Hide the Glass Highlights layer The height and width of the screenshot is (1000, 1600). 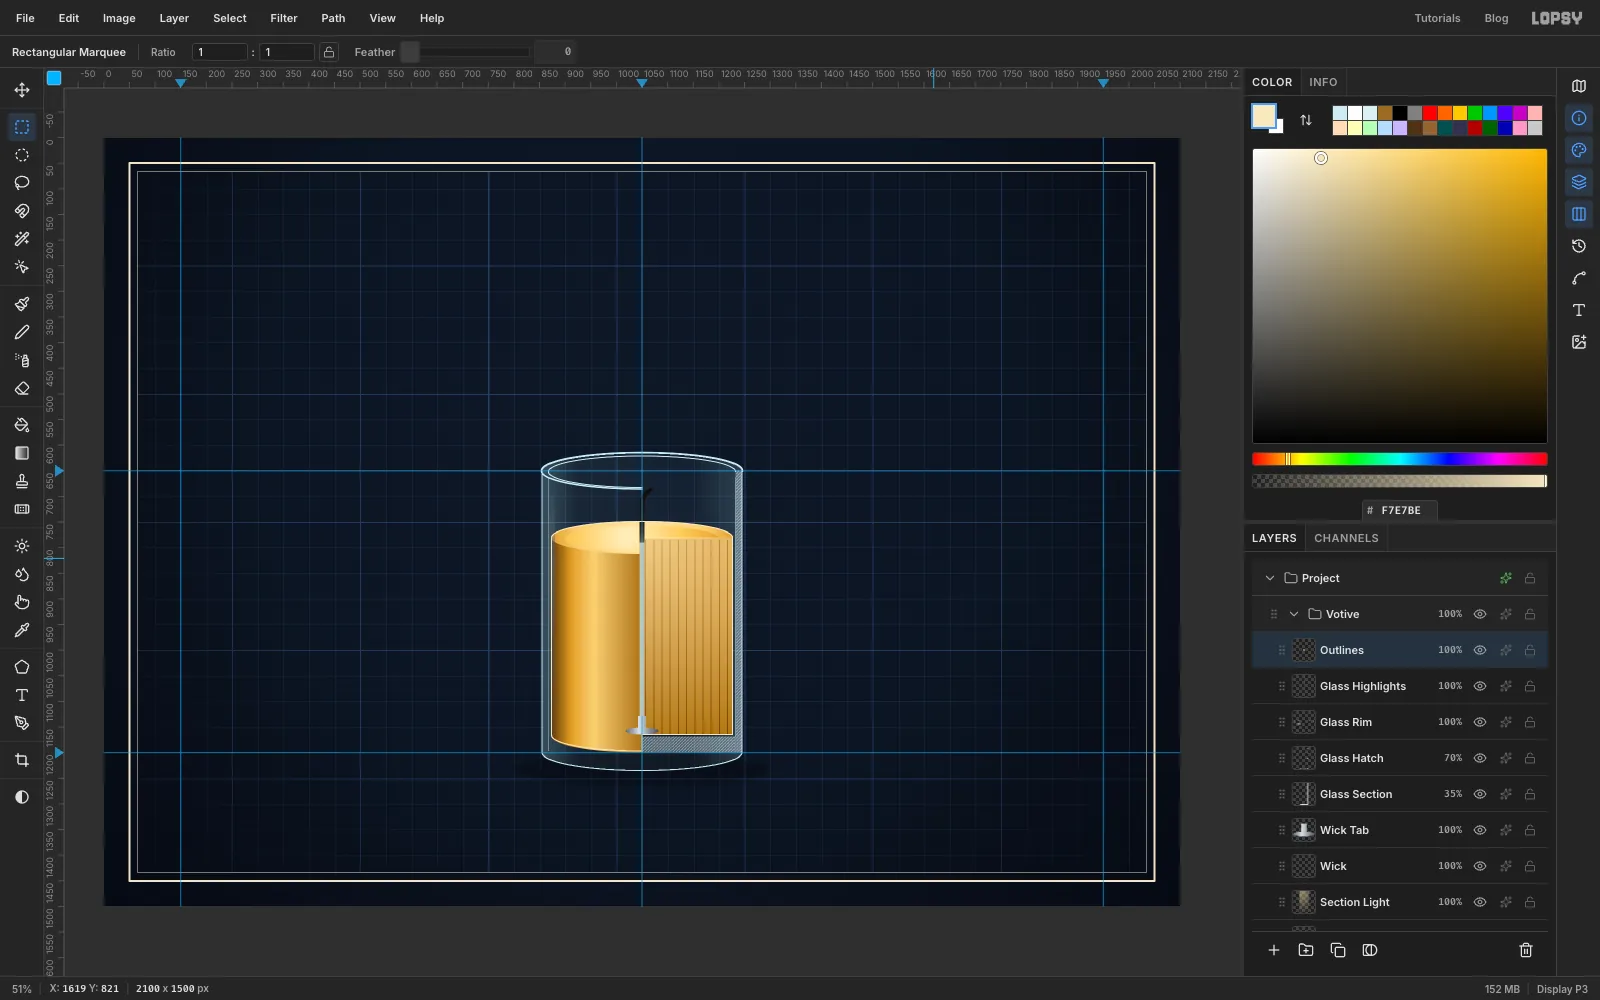tap(1480, 686)
